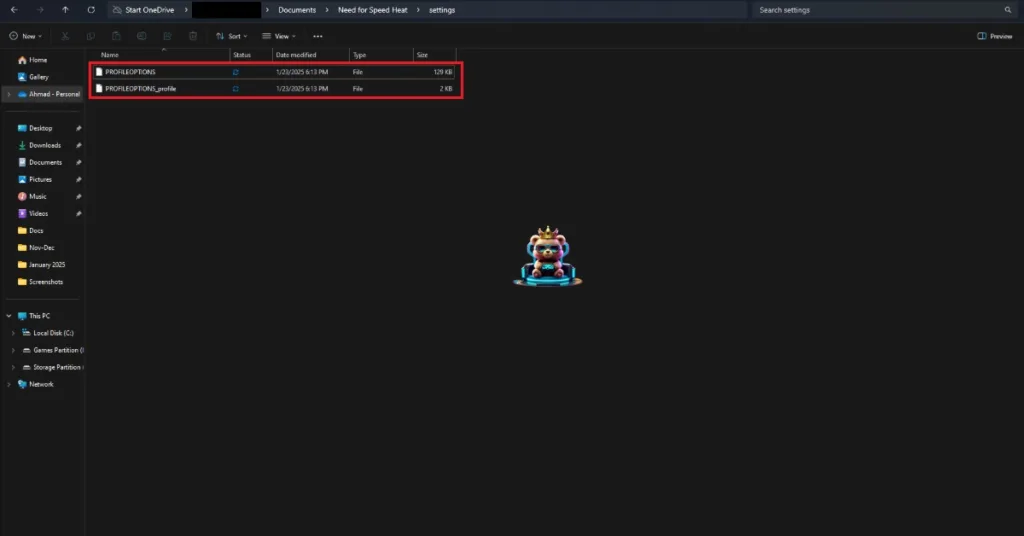Image resolution: width=1024 pixels, height=536 pixels.
Task: Refresh the settings folder view
Action: [91, 10]
